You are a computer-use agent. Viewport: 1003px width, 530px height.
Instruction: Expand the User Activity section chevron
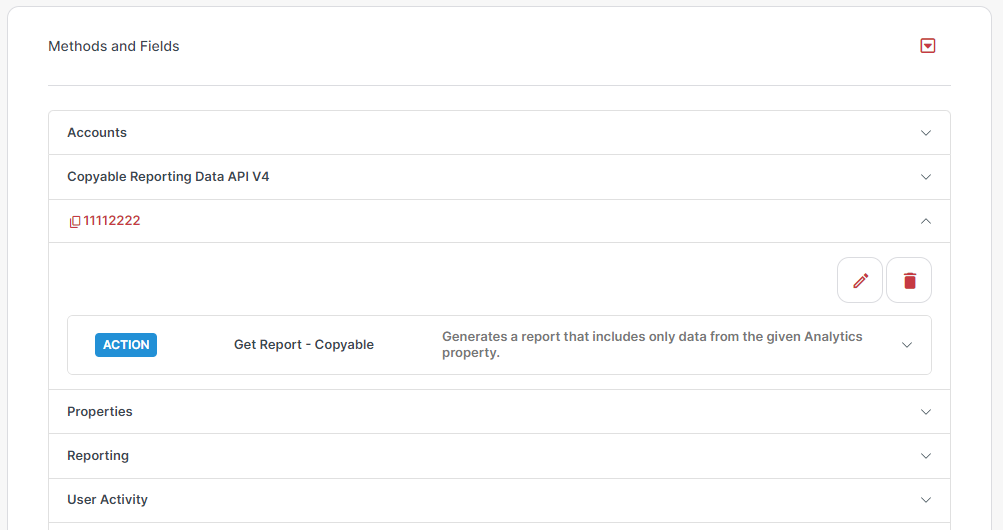click(x=926, y=500)
